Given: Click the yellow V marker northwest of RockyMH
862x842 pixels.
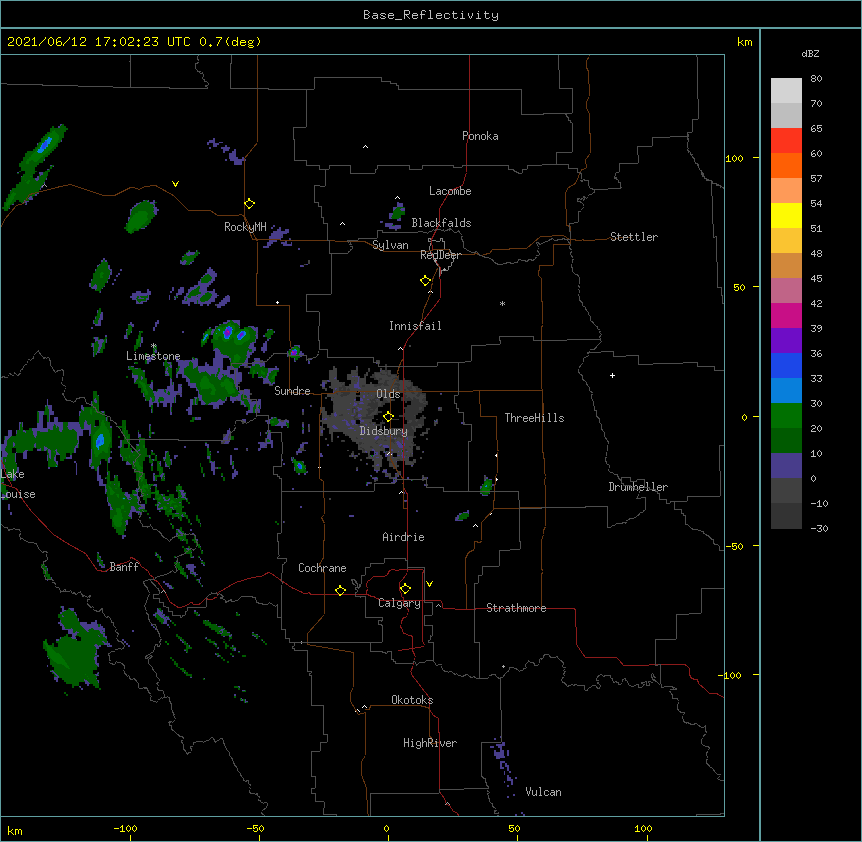Looking at the screenshot, I should coord(175,184).
